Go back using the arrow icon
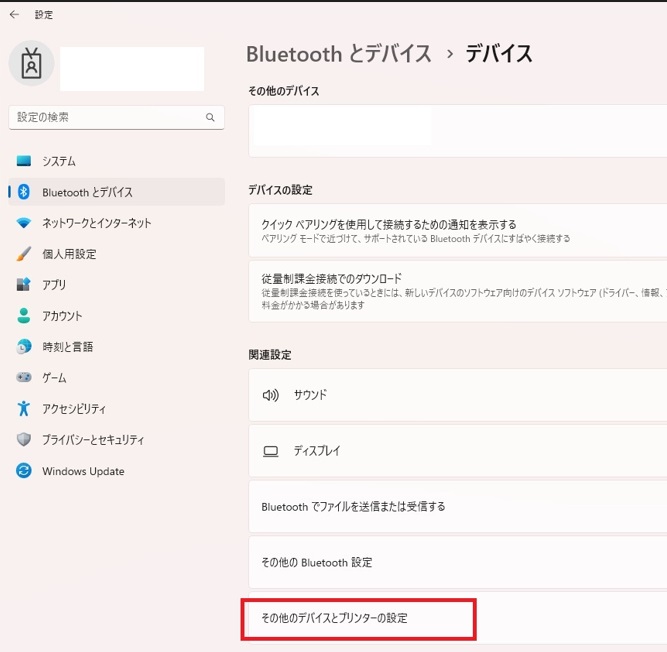This screenshot has width=667, height=652. pyautogui.click(x=14, y=14)
